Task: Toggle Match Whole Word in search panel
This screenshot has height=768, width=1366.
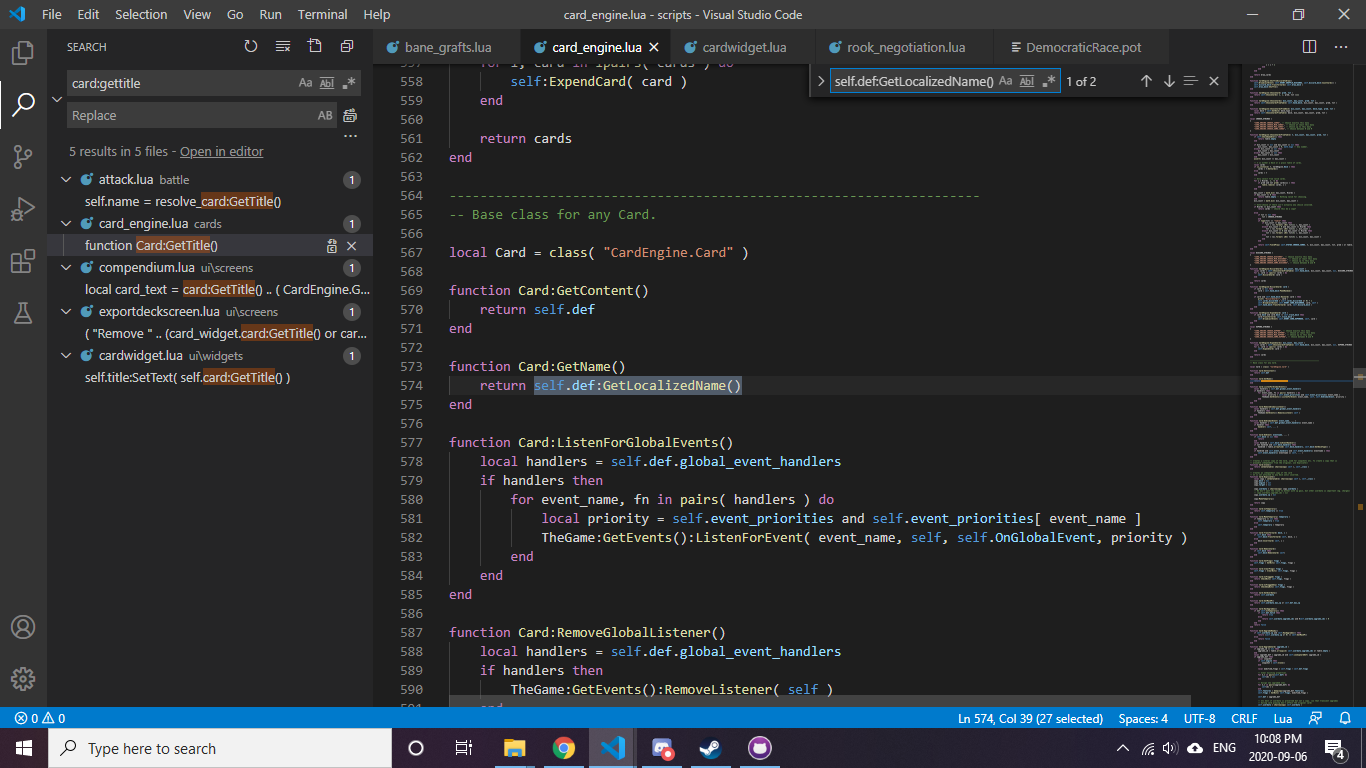Action: 327,83
